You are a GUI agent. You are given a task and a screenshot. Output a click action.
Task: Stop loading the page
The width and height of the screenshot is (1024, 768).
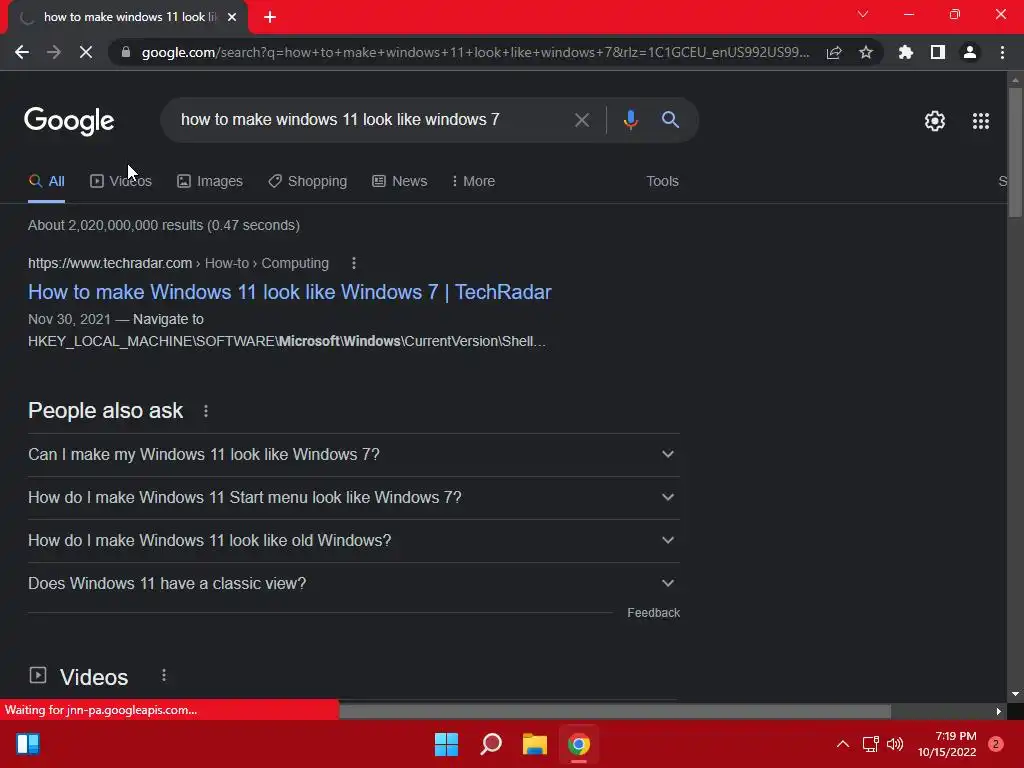point(86,52)
